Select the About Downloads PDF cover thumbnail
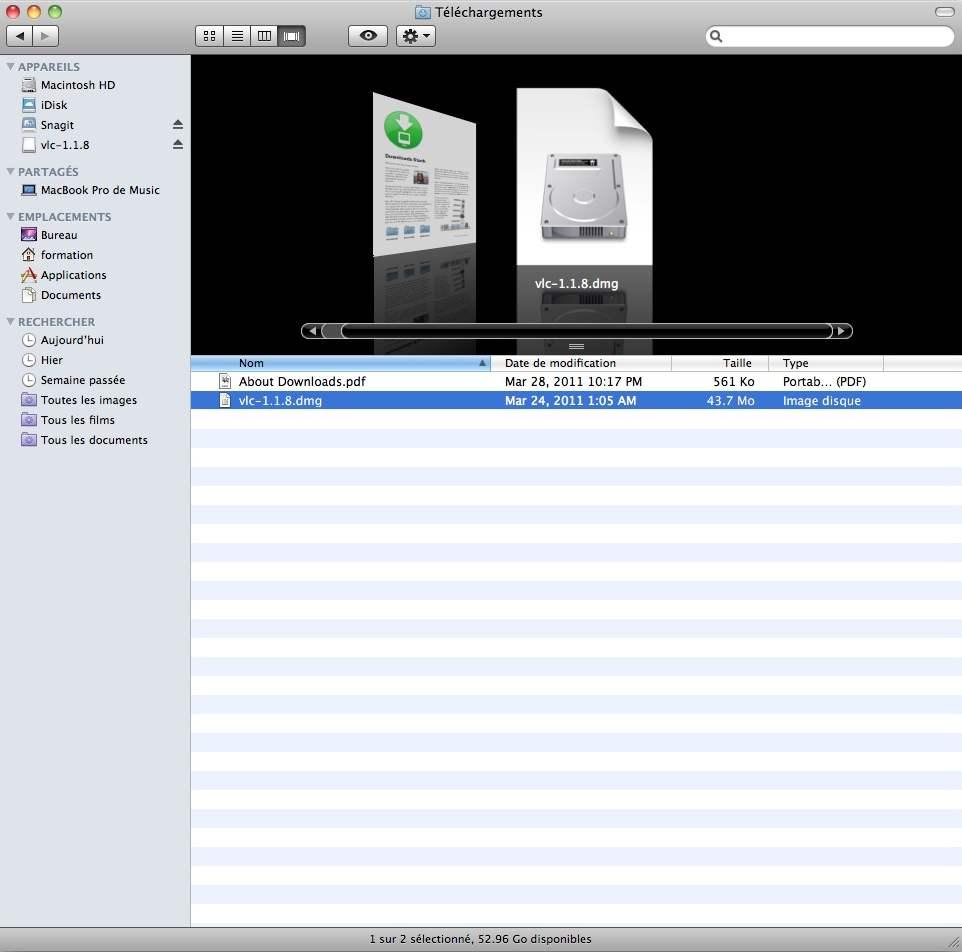This screenshot has height=952, width=962. click(x=424, y=174)
